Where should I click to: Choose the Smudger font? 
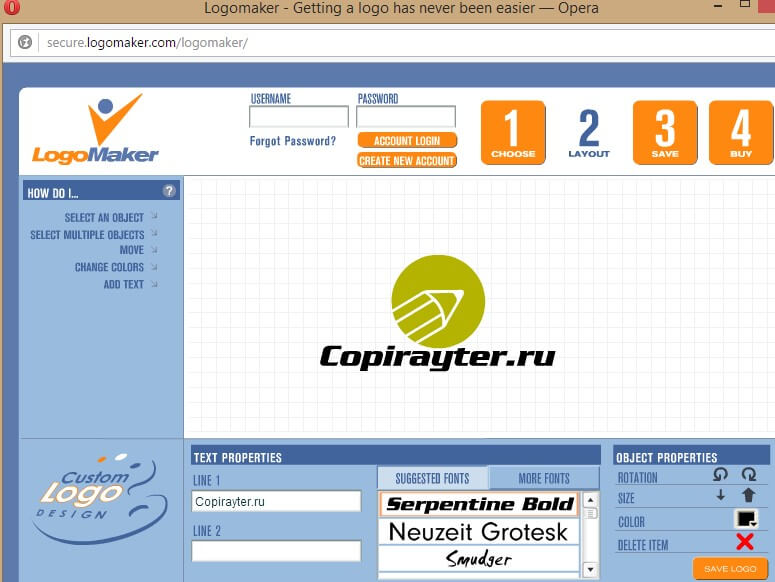pos(479,559)
